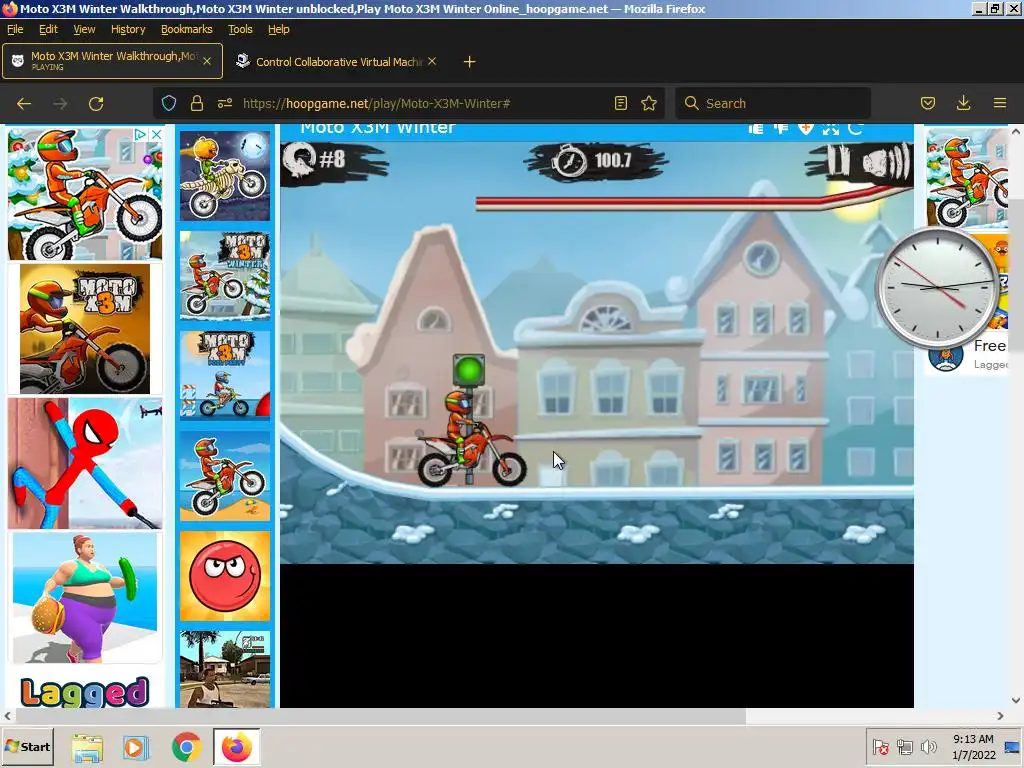The width and height of the screenshot is (1024, 768).
Task: Click the browser forward arrow
Action: click(x=60, y=103)
